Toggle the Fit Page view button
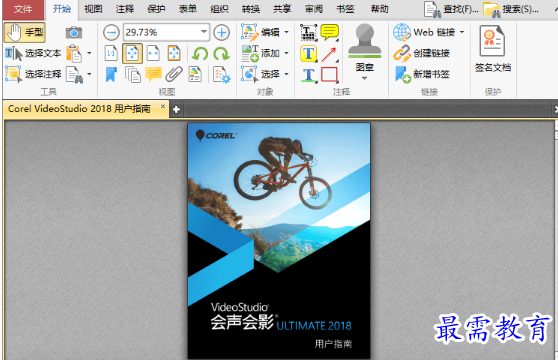The image size is (558, 360). pos(132,54)
